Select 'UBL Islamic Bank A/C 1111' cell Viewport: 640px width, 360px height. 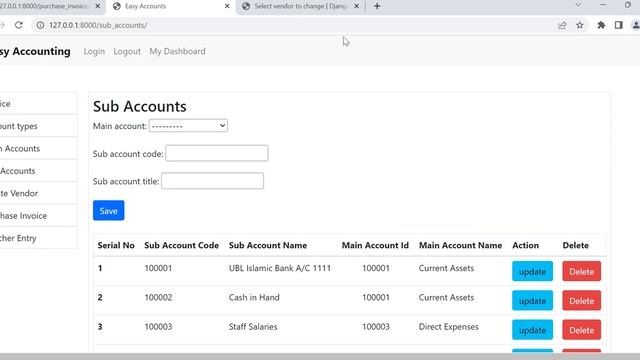coord(280,268)
